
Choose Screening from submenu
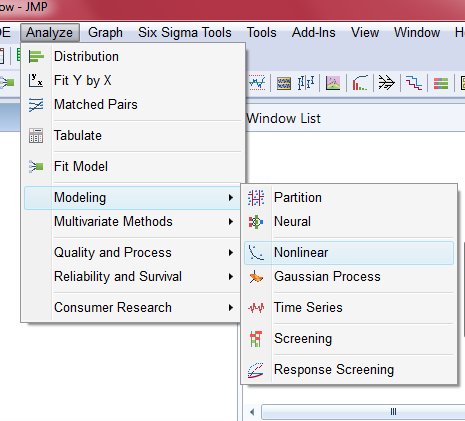click(349, 339)
